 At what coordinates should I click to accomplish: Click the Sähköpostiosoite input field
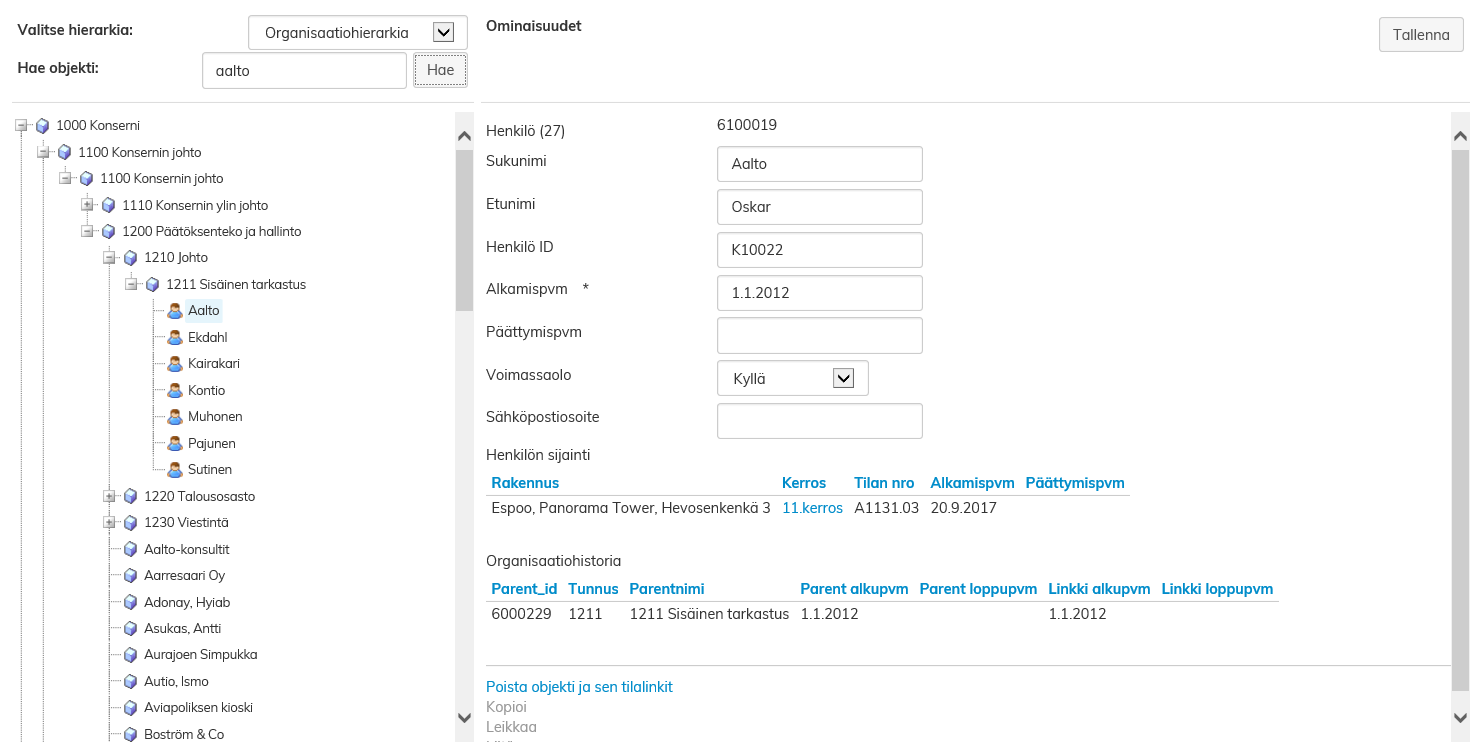pyautogui.click(x=819, y=421)
